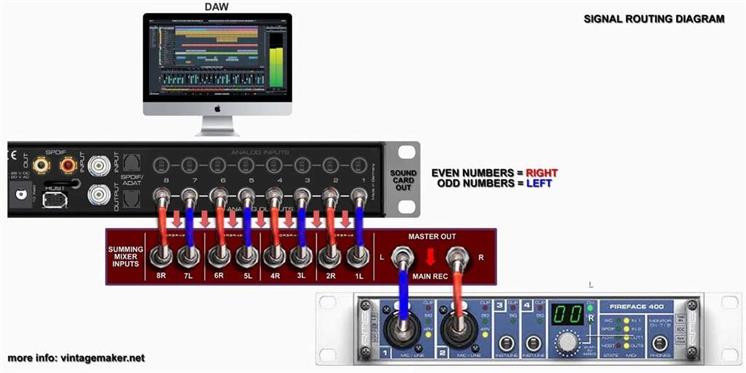Click the R indicator beside the Fireface display
This screenshot has height=373, width=746.
591,319
